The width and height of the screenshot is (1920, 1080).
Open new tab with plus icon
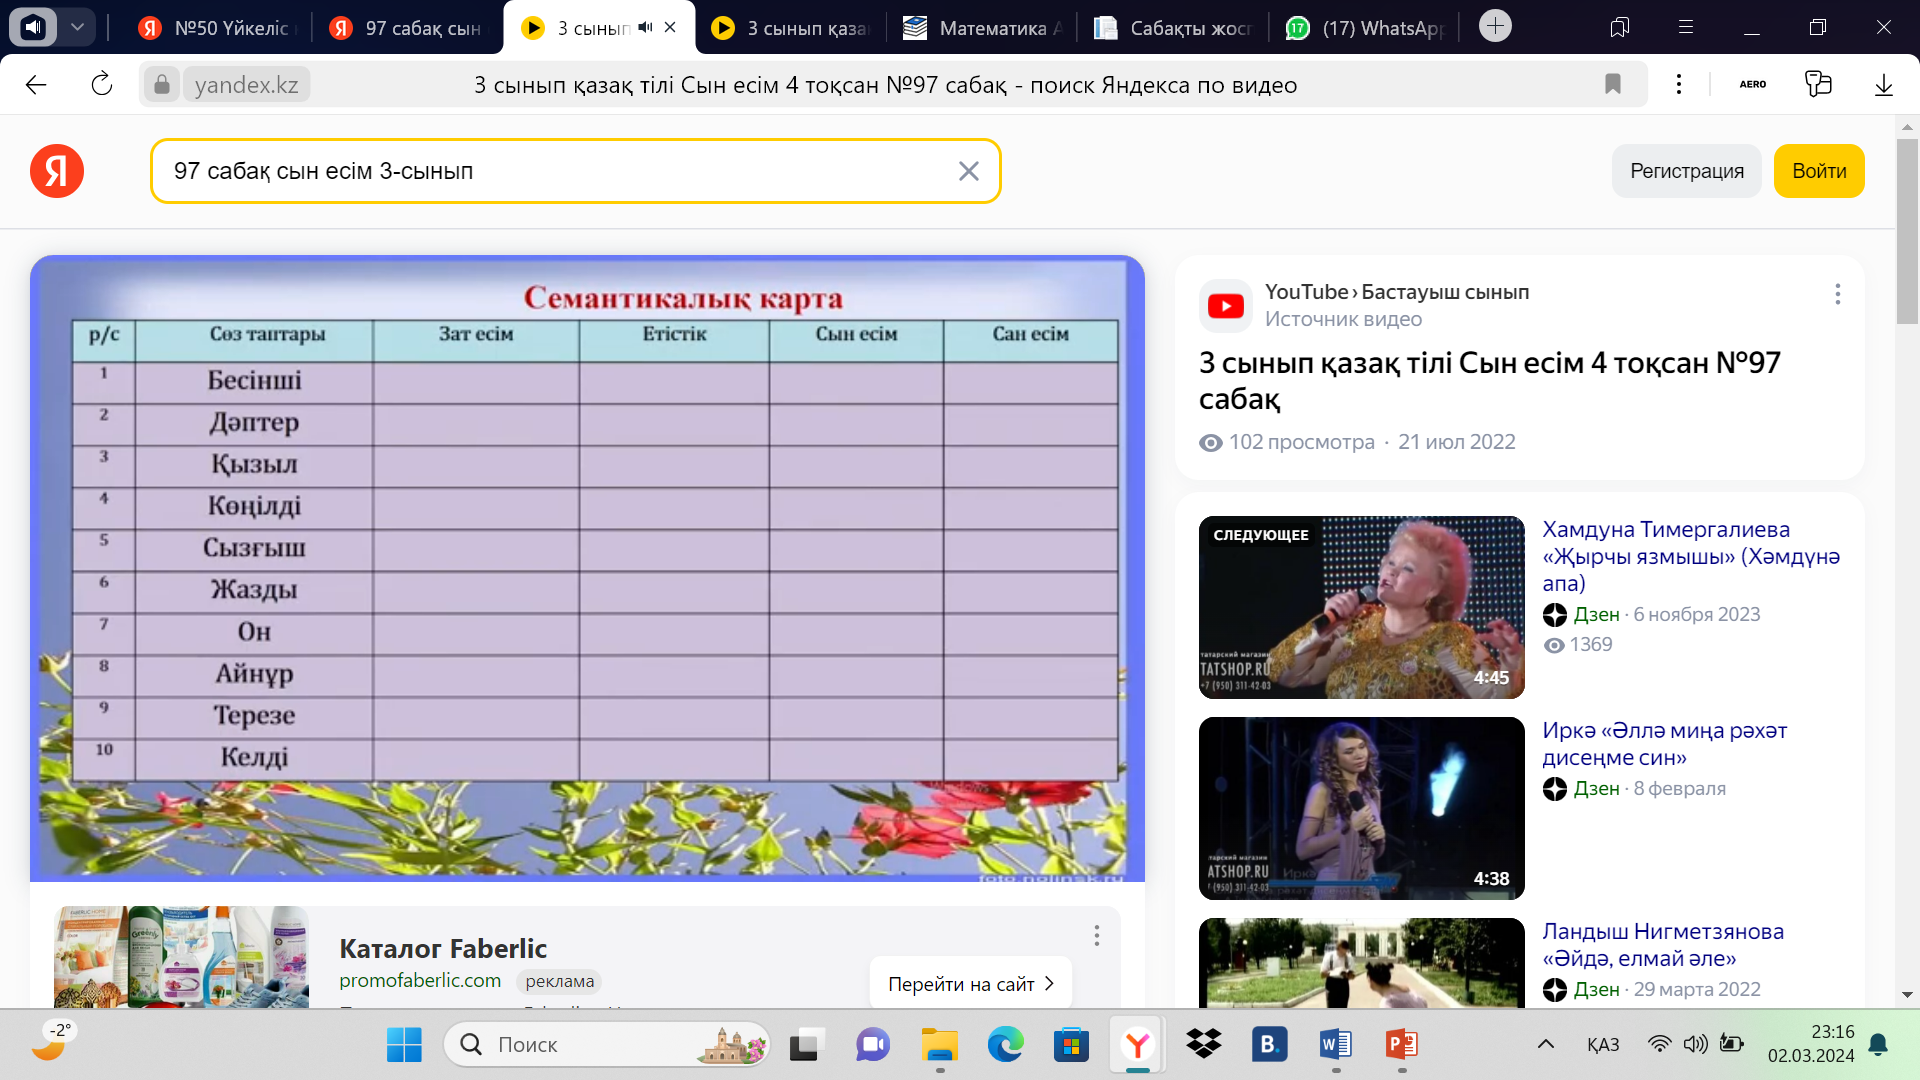1495,27
